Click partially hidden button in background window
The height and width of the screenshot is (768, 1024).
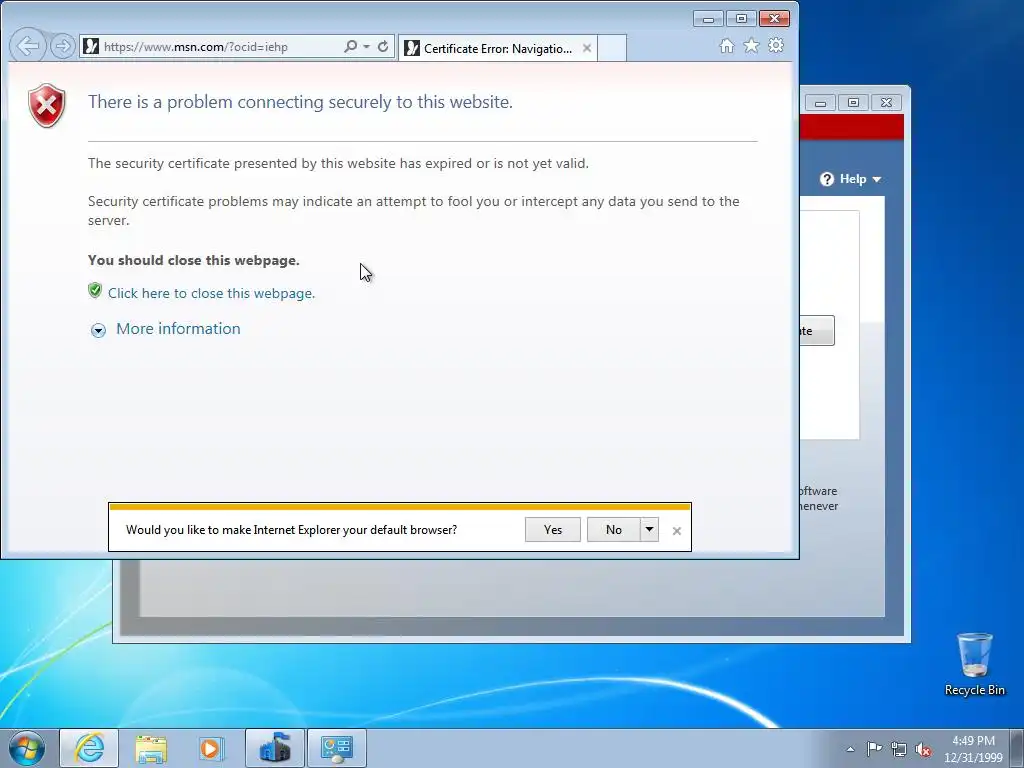(816, 330)
